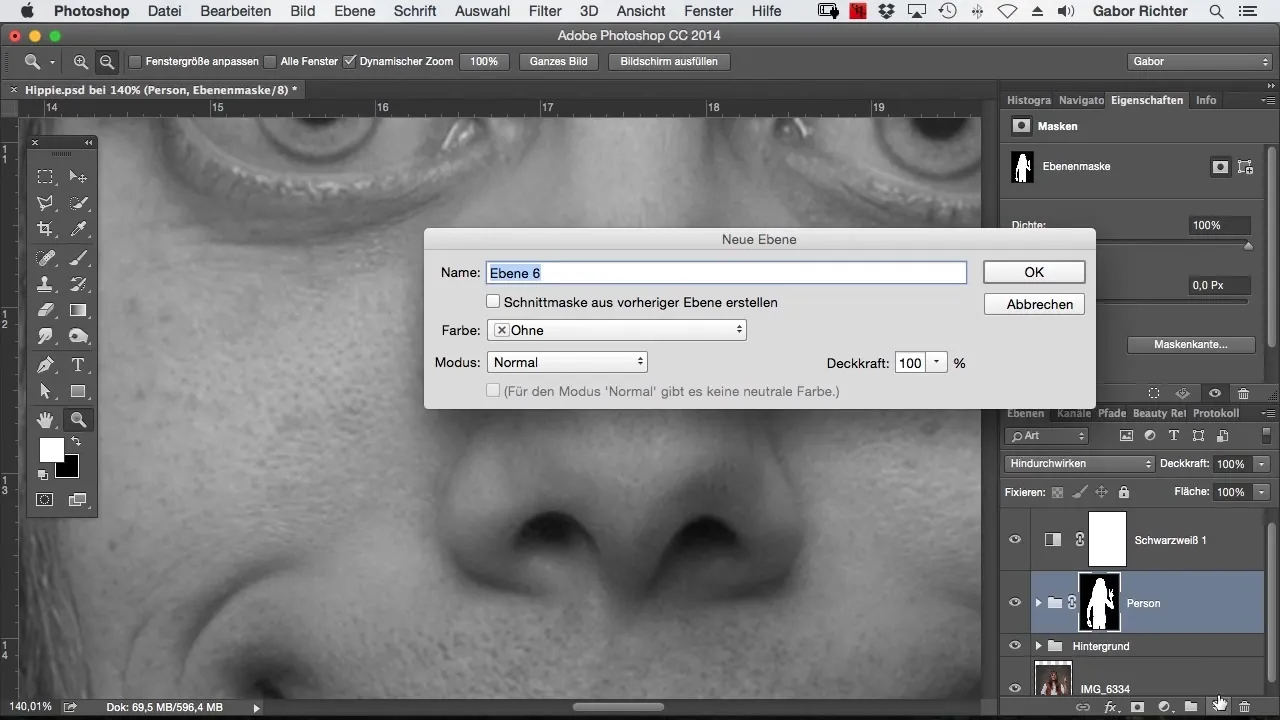The height and width of the screenshot is (720, 1280).
Task: Select the History Brush tool
Action: pos(78,284)
